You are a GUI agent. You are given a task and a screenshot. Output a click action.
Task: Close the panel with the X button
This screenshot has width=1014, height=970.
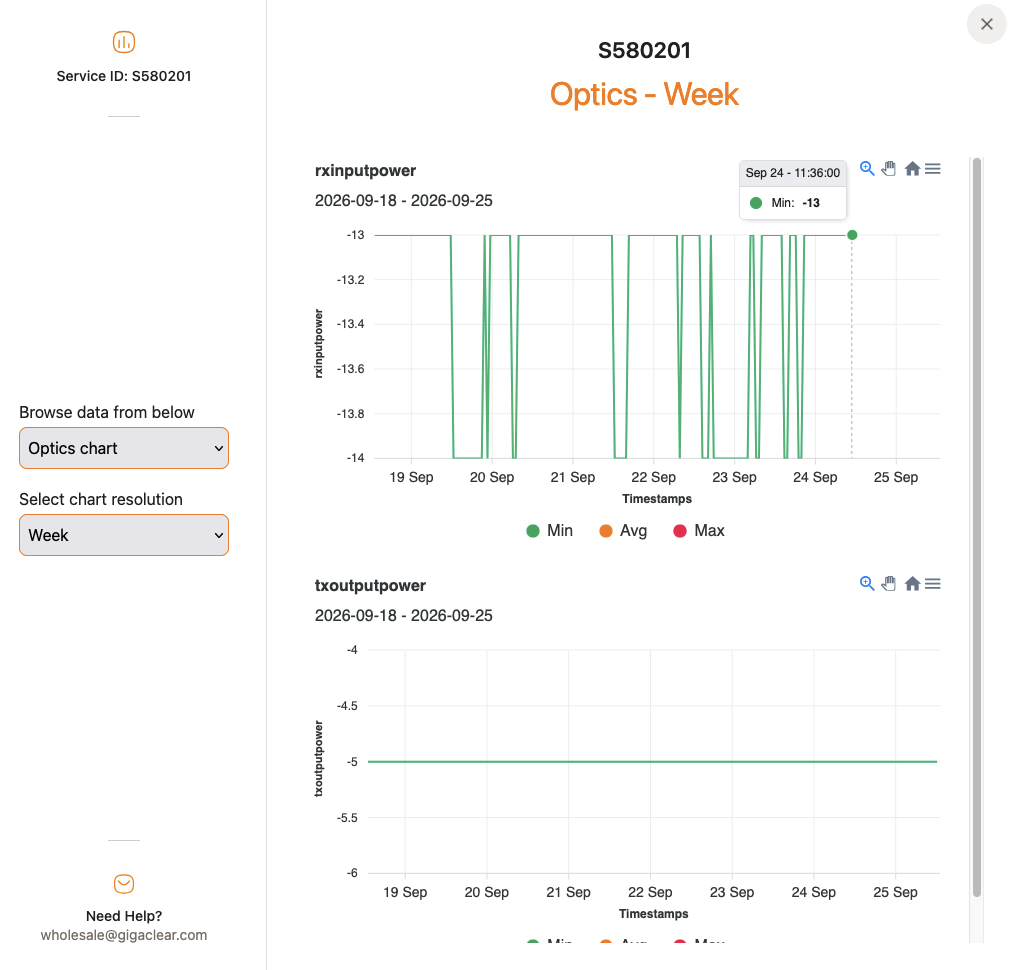point(987,24)
